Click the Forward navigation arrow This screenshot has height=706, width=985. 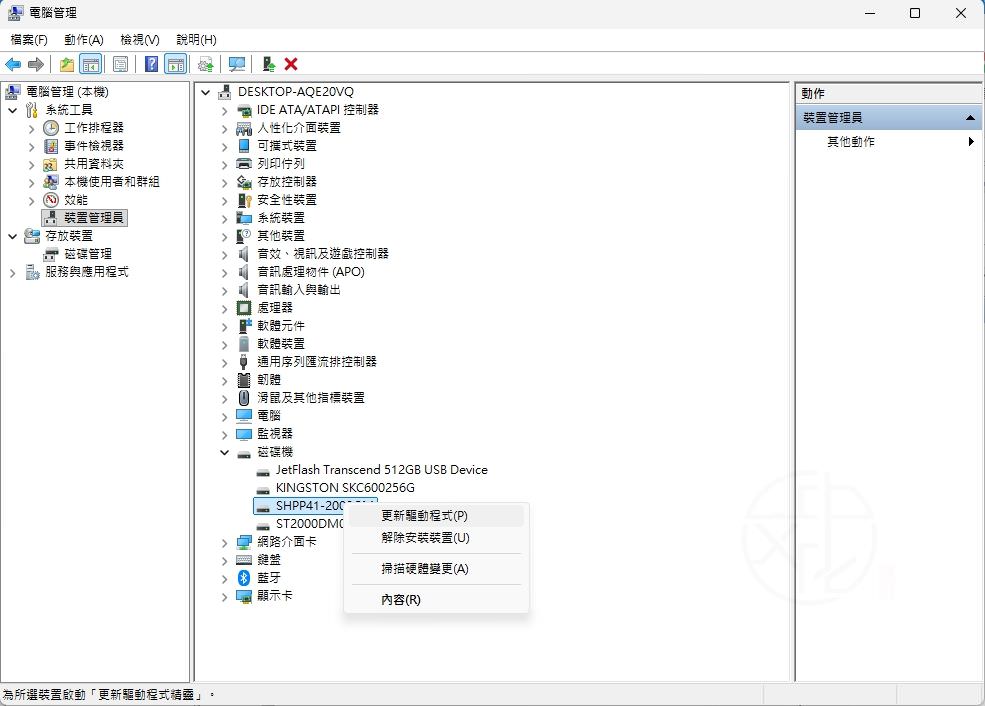click(x=35, y=63)
